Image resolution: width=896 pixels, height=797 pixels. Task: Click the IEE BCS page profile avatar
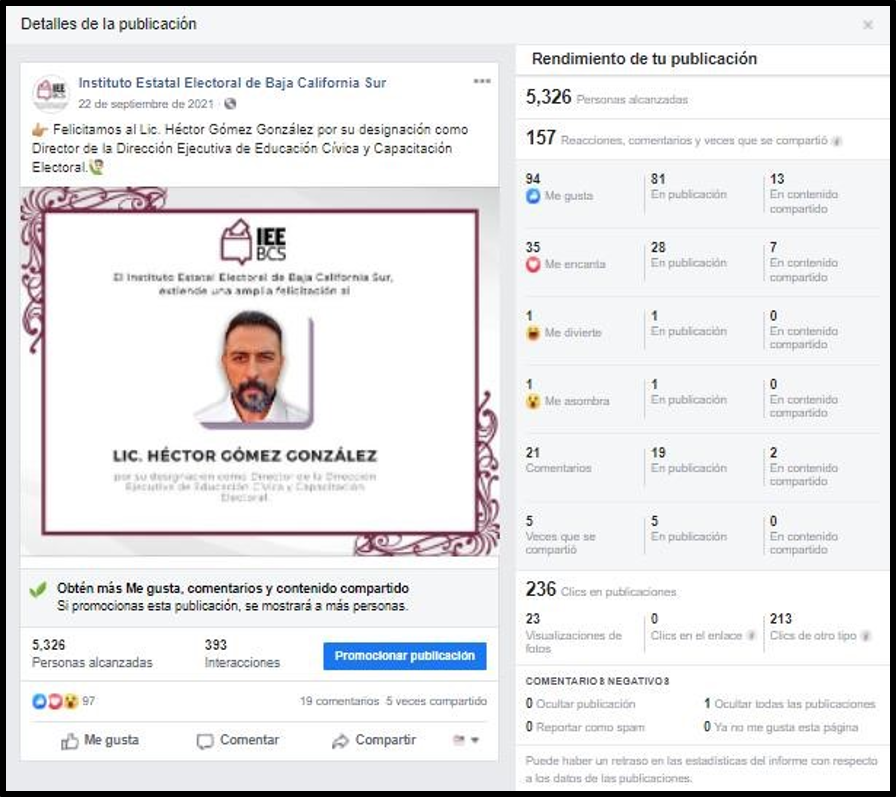(x=50, y=93)
